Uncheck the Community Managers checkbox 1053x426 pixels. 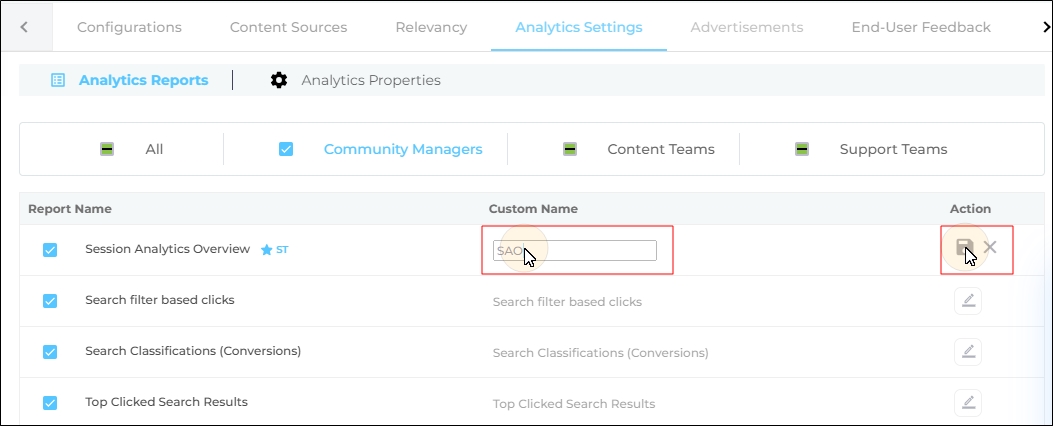coord(286,149)
